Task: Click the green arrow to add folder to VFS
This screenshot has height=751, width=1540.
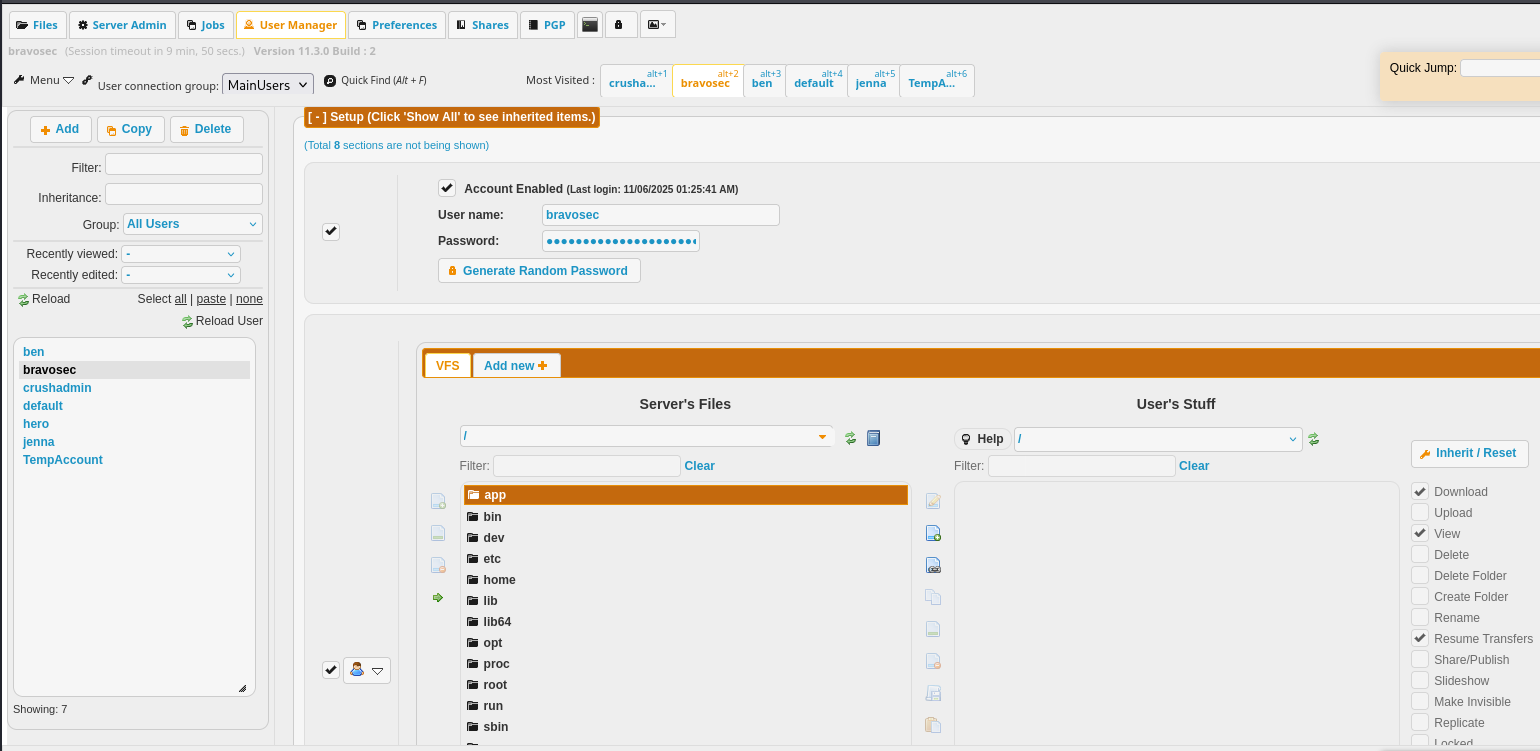Action: [x=437, y=597]
